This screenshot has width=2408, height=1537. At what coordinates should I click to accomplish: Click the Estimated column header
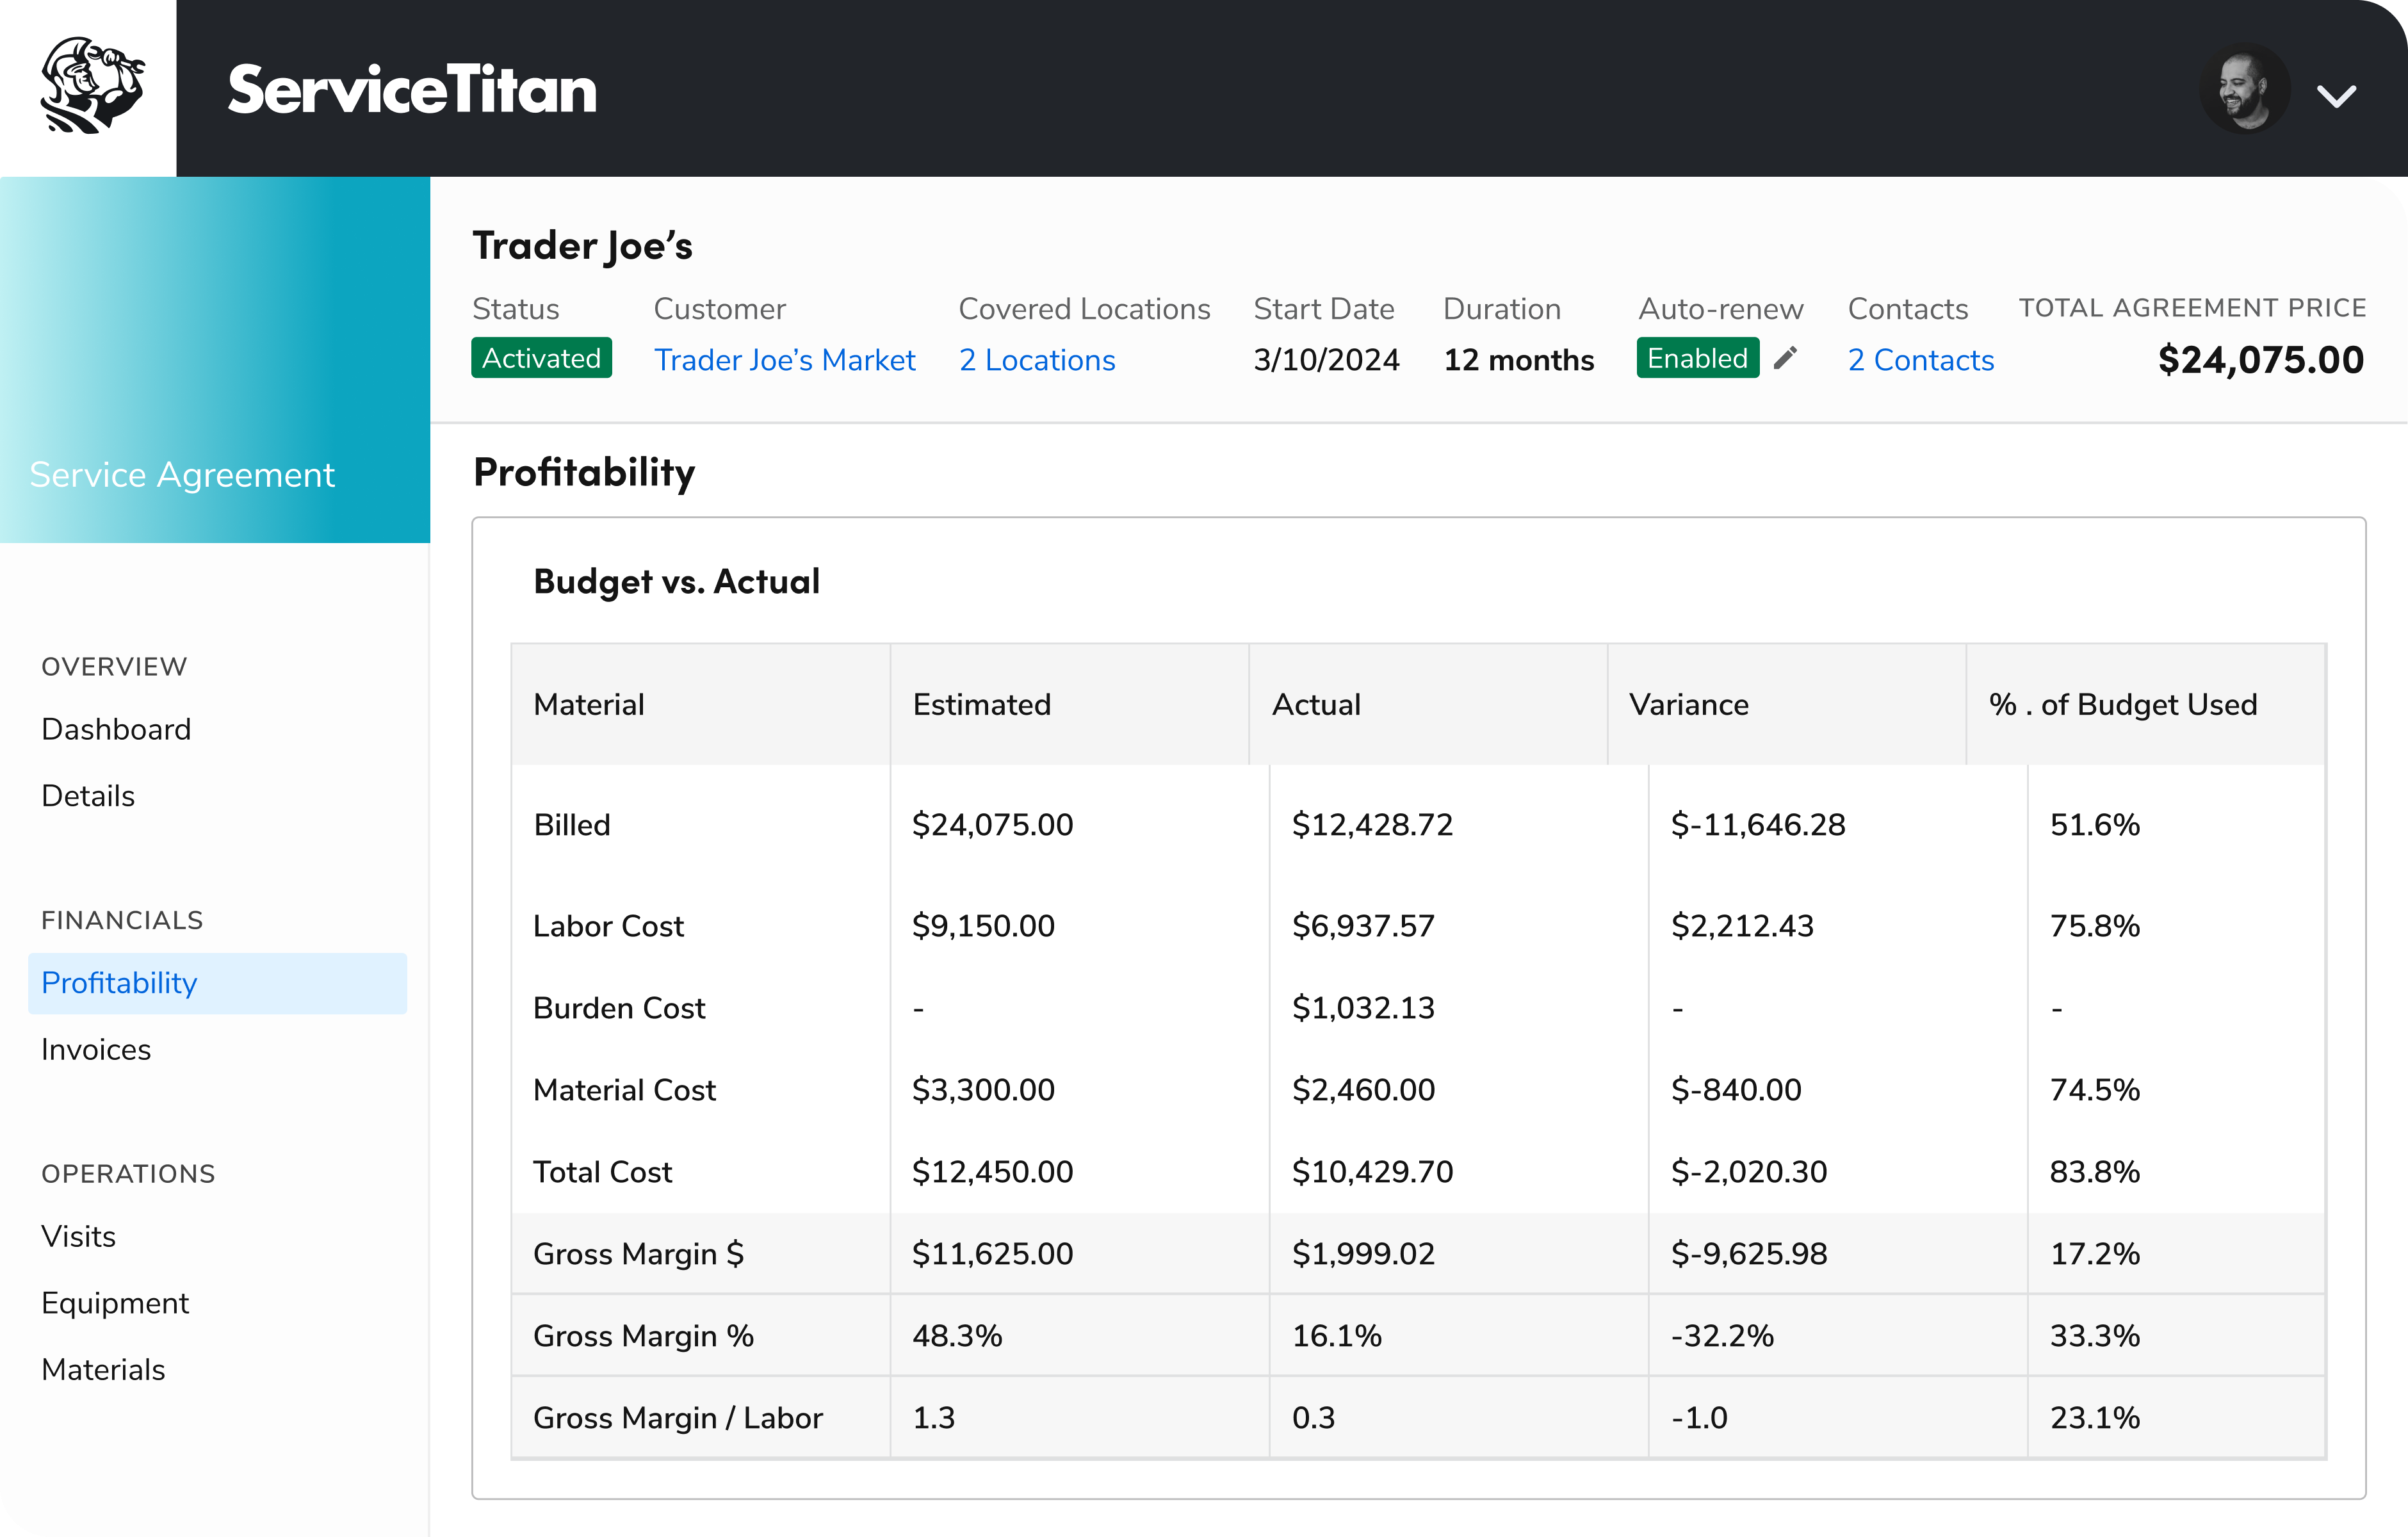(981, 704)
